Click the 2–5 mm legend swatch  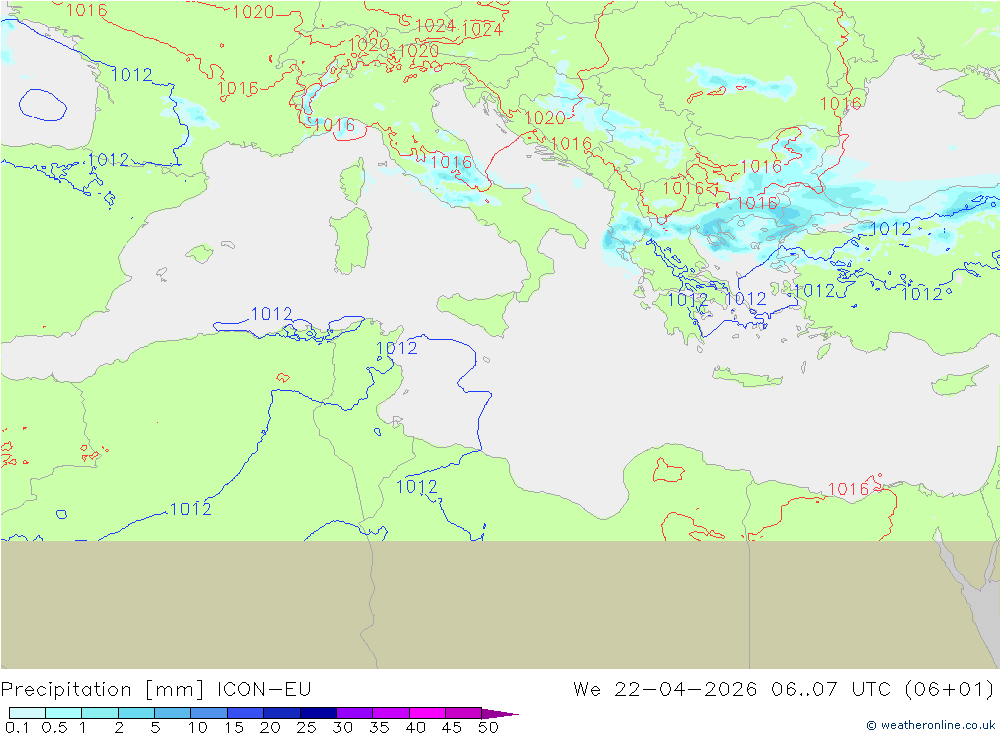tap(136, 713)
